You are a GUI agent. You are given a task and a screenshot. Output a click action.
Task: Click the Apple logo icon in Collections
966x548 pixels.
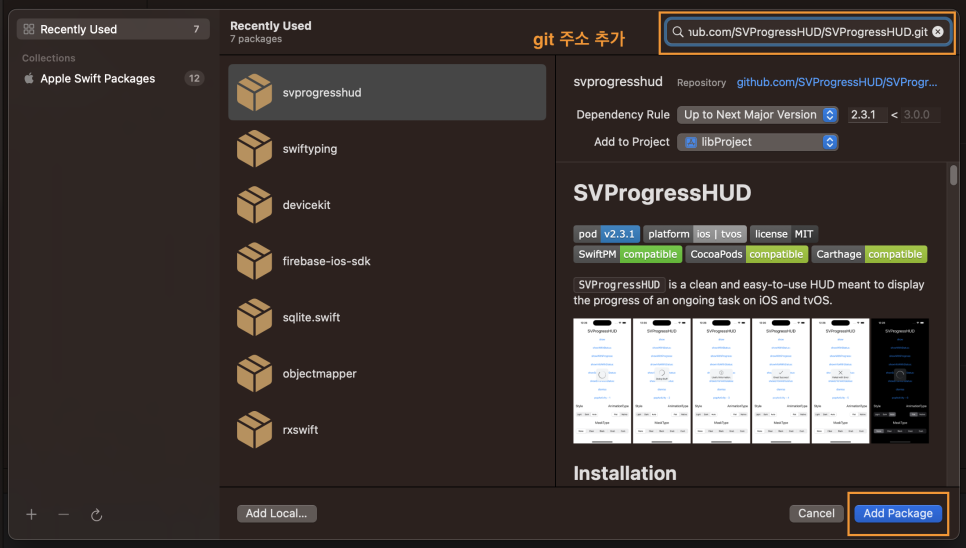tap(29, 78)
